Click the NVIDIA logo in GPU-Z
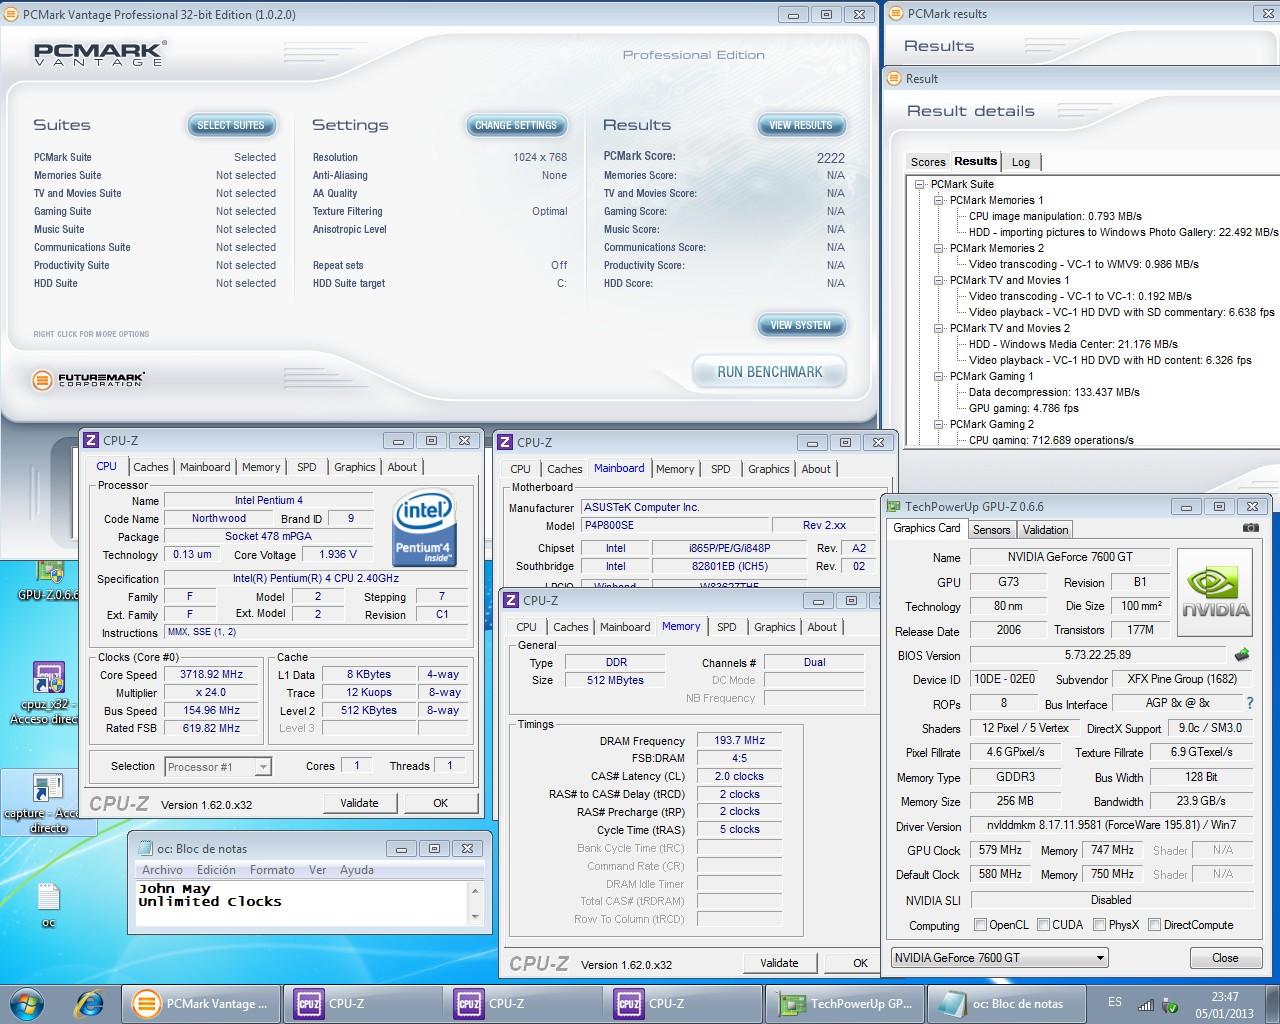Screen dimensions: 1280x1024 click(x=1215, y=593)
